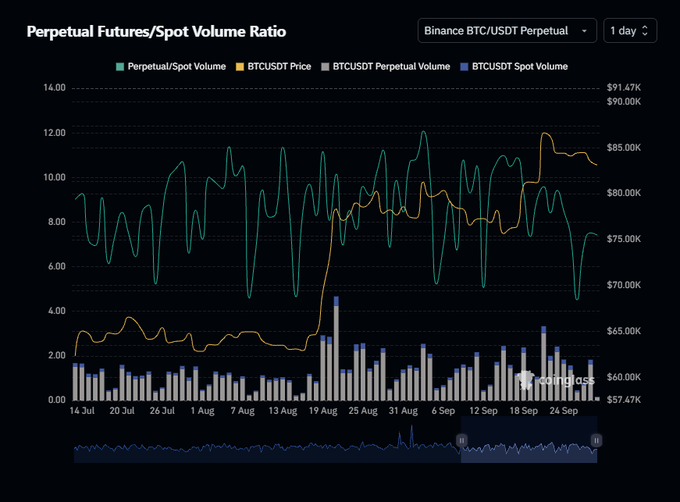Click the yellow BTCUSDT Price legend swatch
The image size is (680, 502).
pos(240,67)
